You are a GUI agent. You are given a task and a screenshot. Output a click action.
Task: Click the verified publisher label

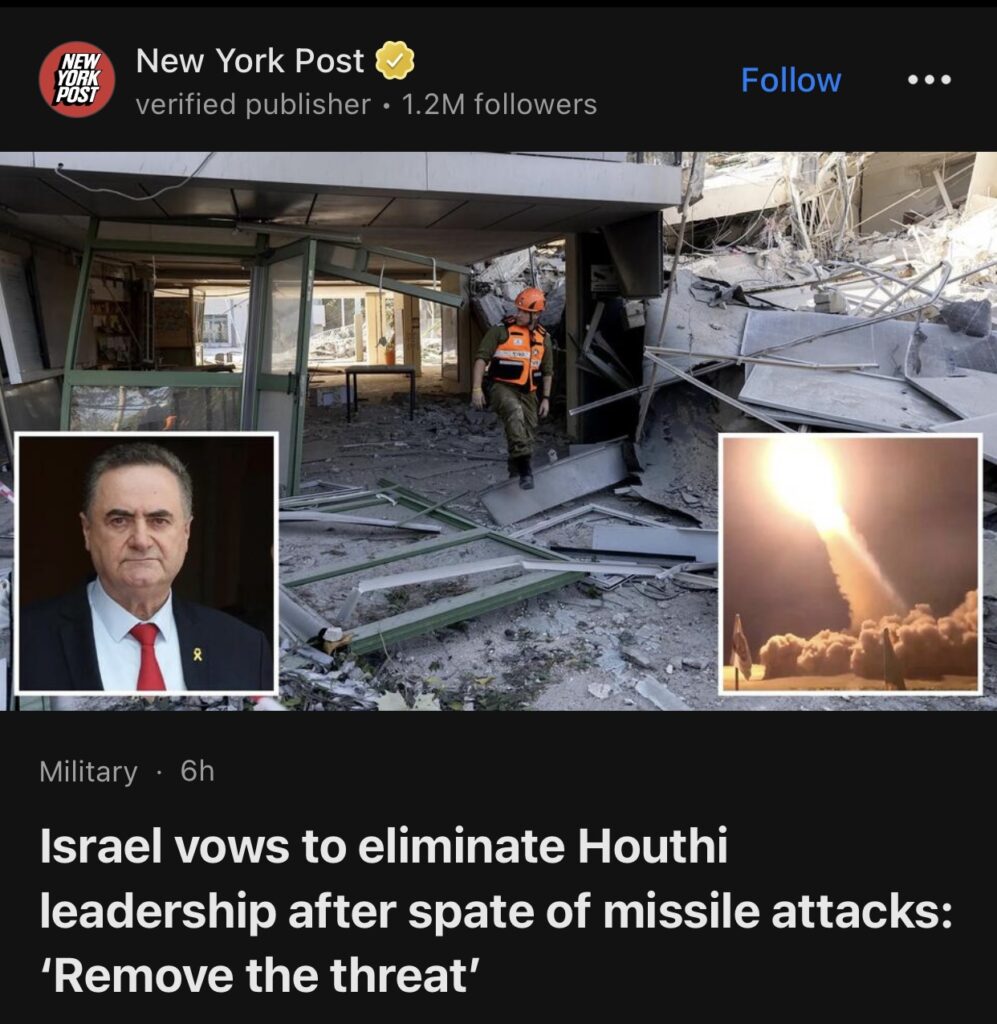(x=253, y=104)
